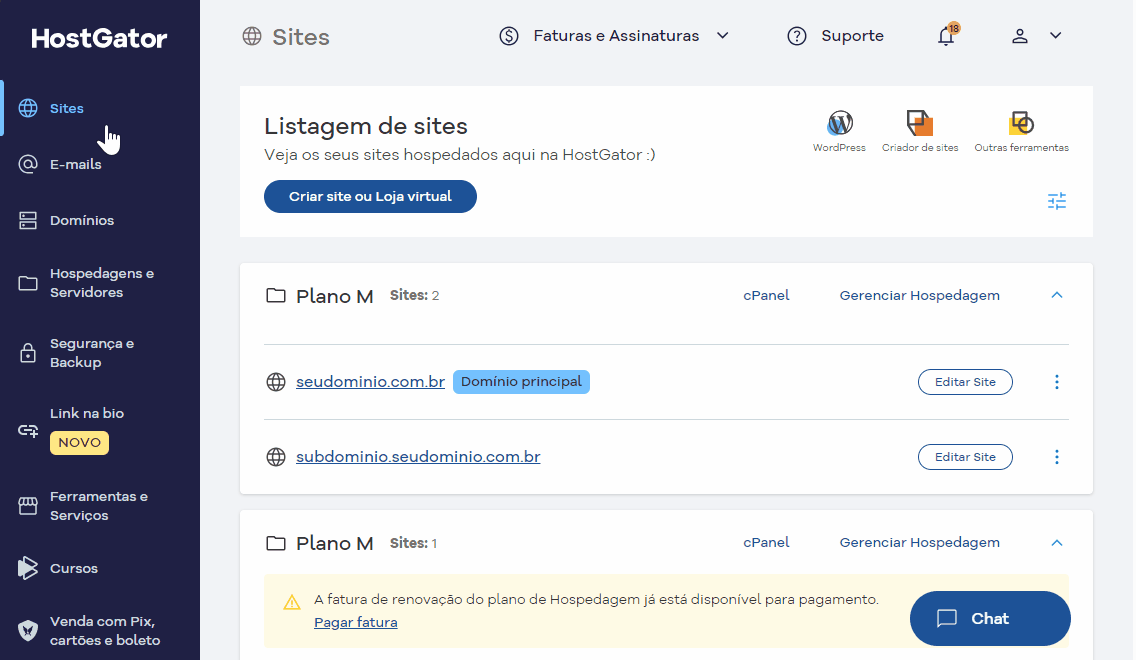The image size is (1136, 660).
Task: Click the Domínio principal badge
Action: click(521, 382)
